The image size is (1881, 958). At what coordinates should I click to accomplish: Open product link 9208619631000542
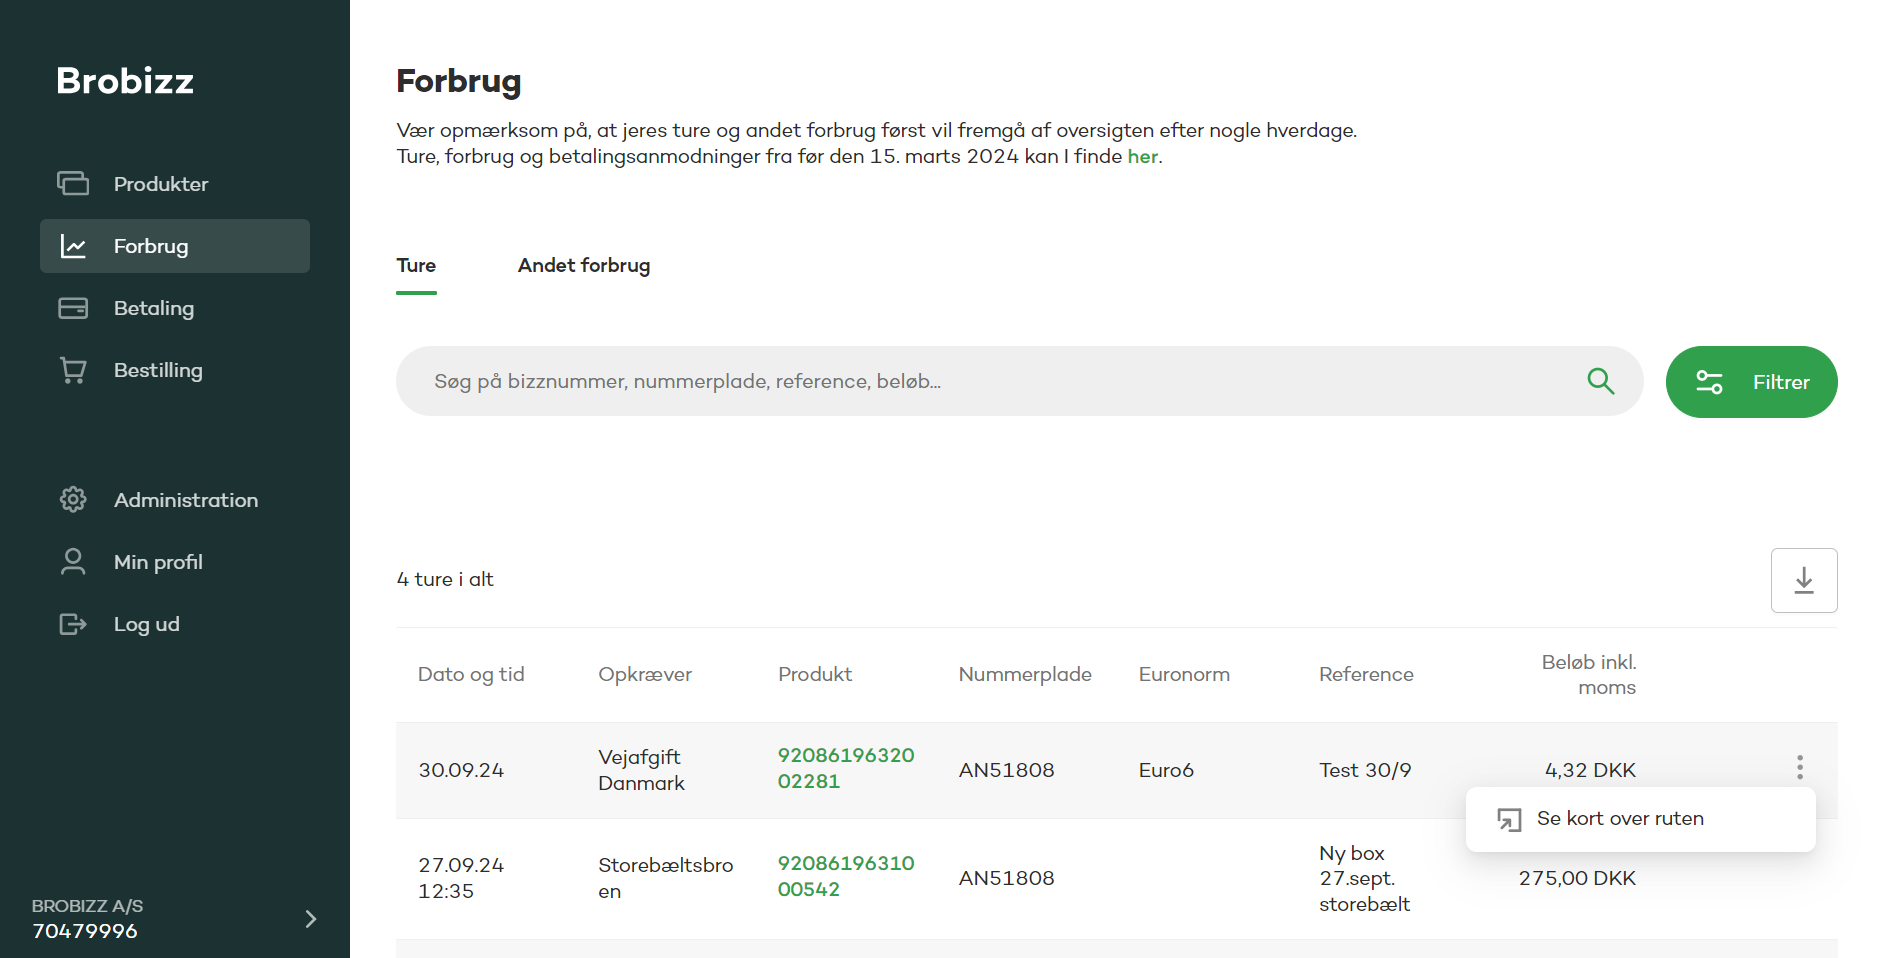coord(846,876)
